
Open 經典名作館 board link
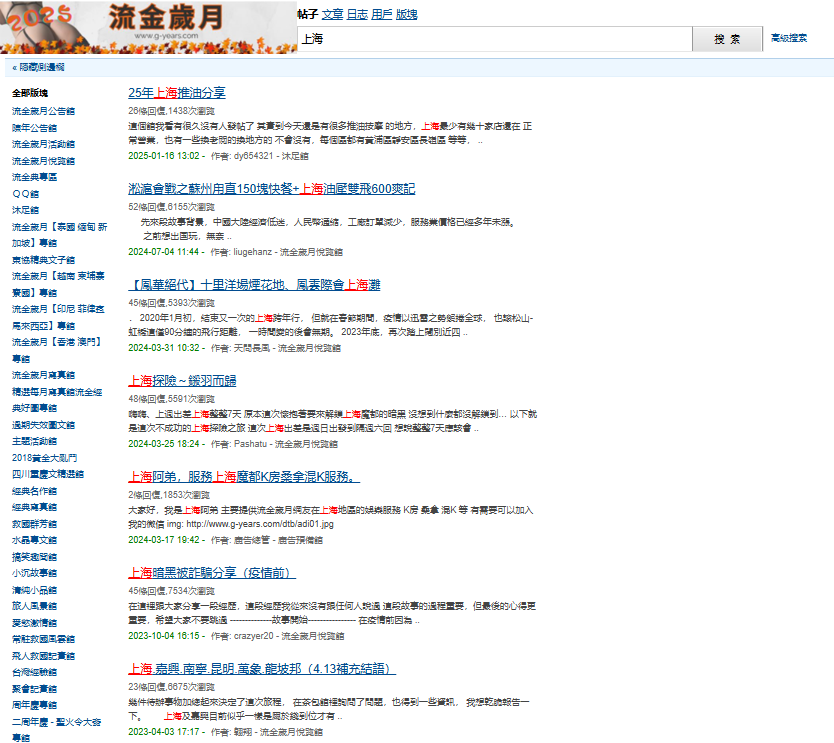pyautogui.click(x=35, y=490)
